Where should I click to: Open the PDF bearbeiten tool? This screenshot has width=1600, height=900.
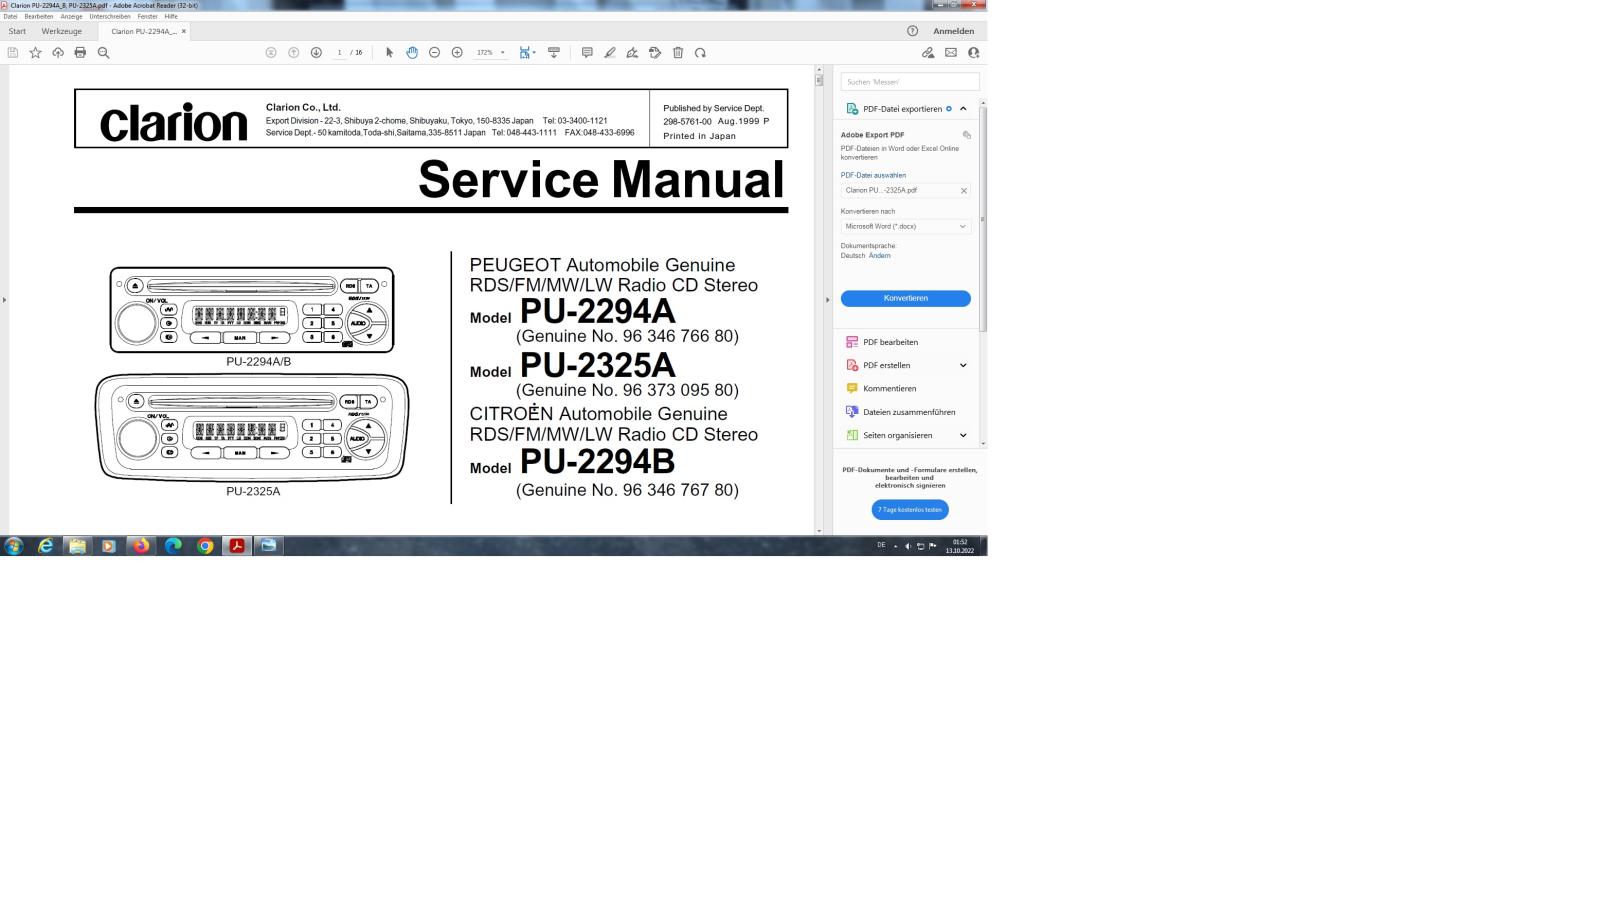click(x=890, y=342)
